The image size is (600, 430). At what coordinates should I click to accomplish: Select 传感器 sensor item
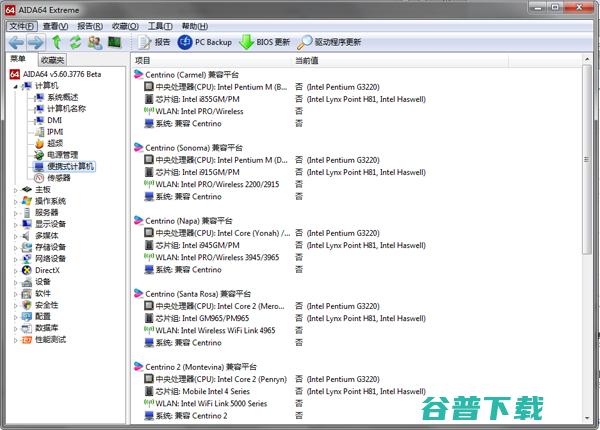tap(59, 178)
